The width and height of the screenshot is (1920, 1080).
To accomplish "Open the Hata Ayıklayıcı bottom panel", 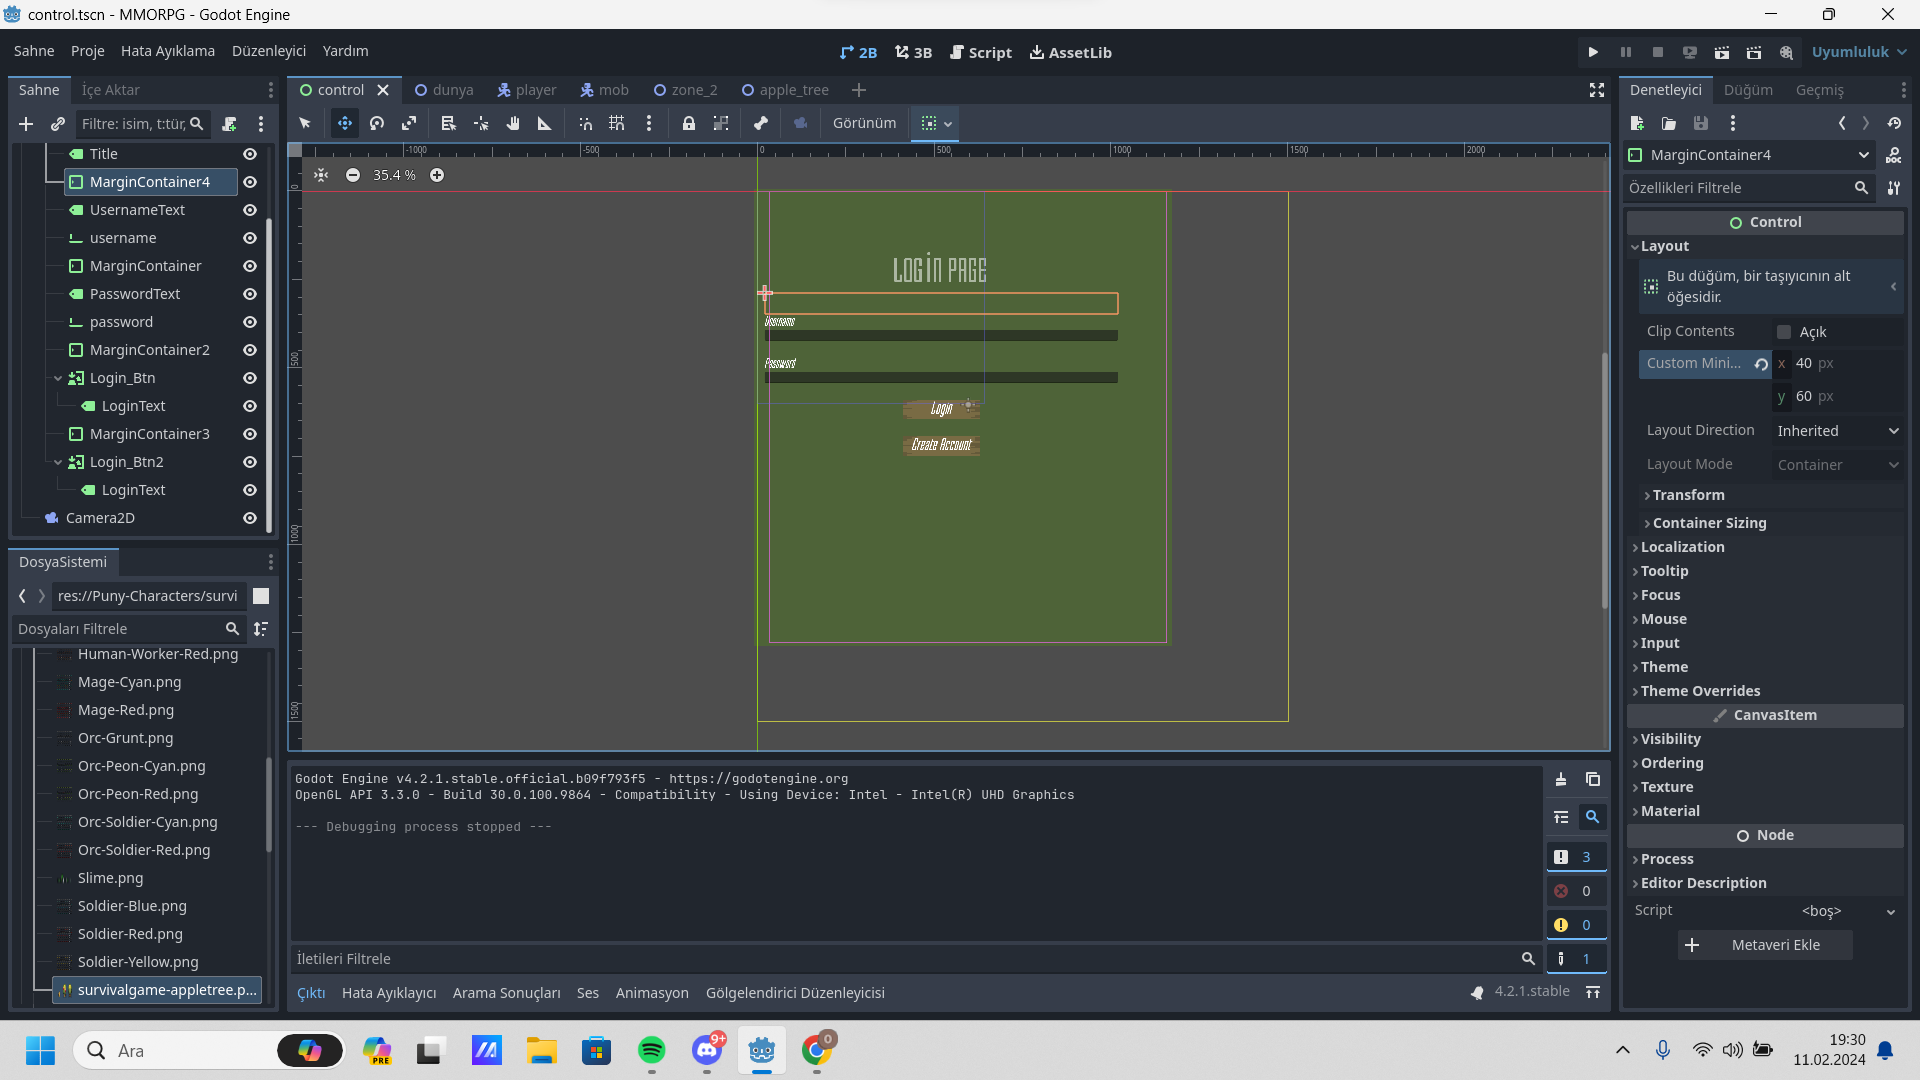I will coord(389,993).
